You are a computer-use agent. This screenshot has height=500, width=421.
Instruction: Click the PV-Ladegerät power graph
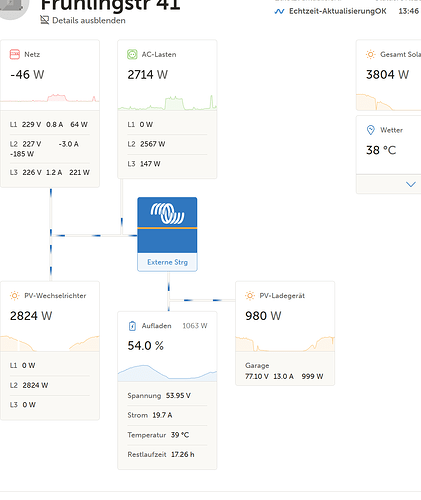point(285,343)
